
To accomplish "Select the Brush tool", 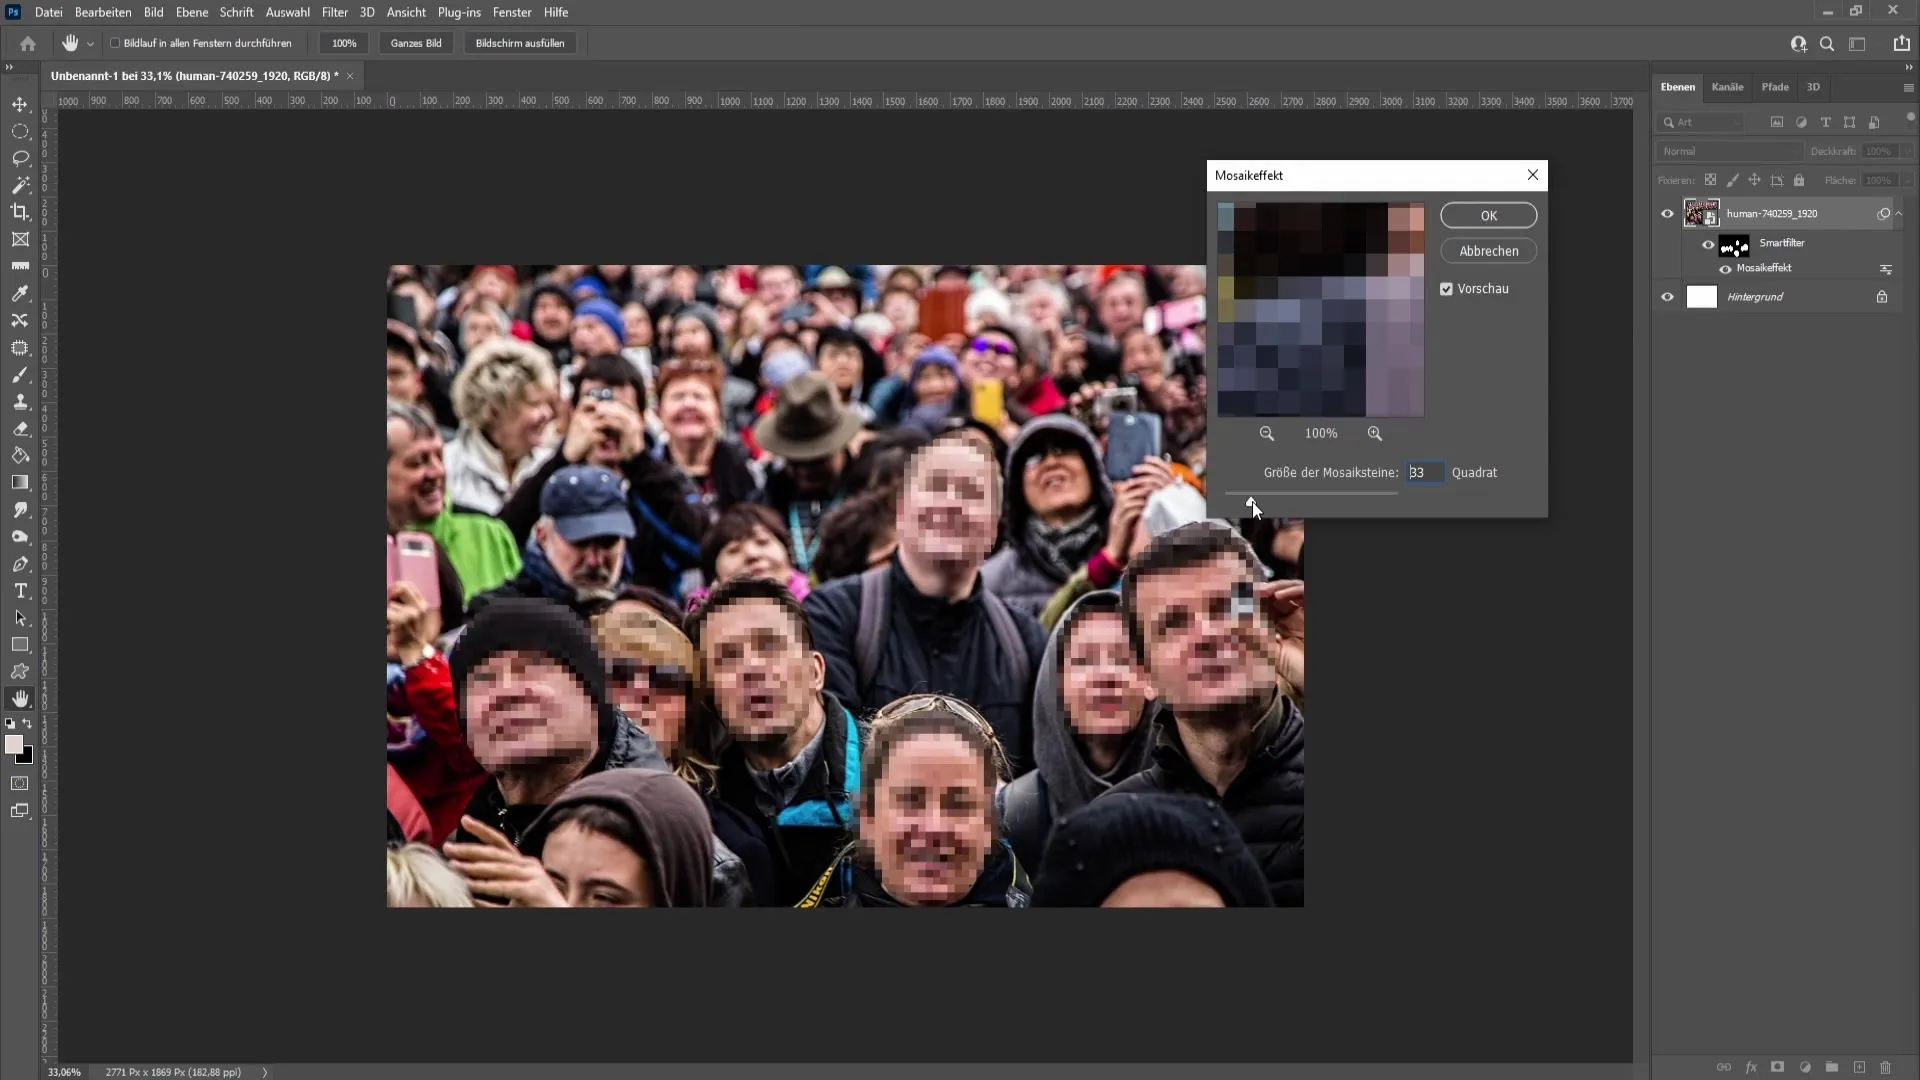I will pyautogui.click(x=20, y=375).
